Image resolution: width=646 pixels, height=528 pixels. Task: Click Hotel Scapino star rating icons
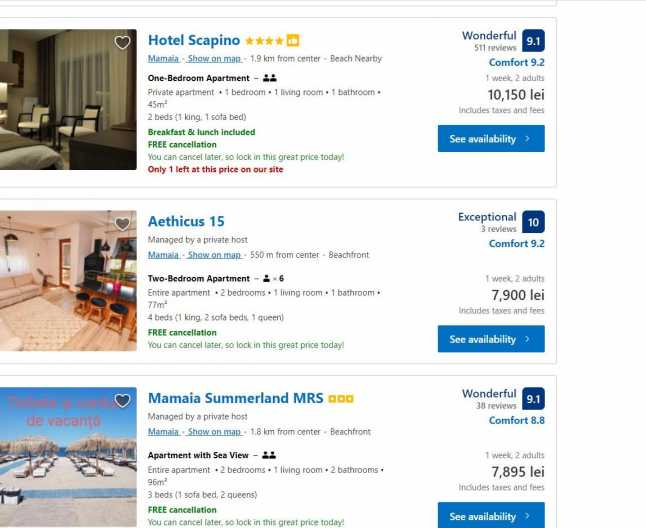[x=265, y=41]
